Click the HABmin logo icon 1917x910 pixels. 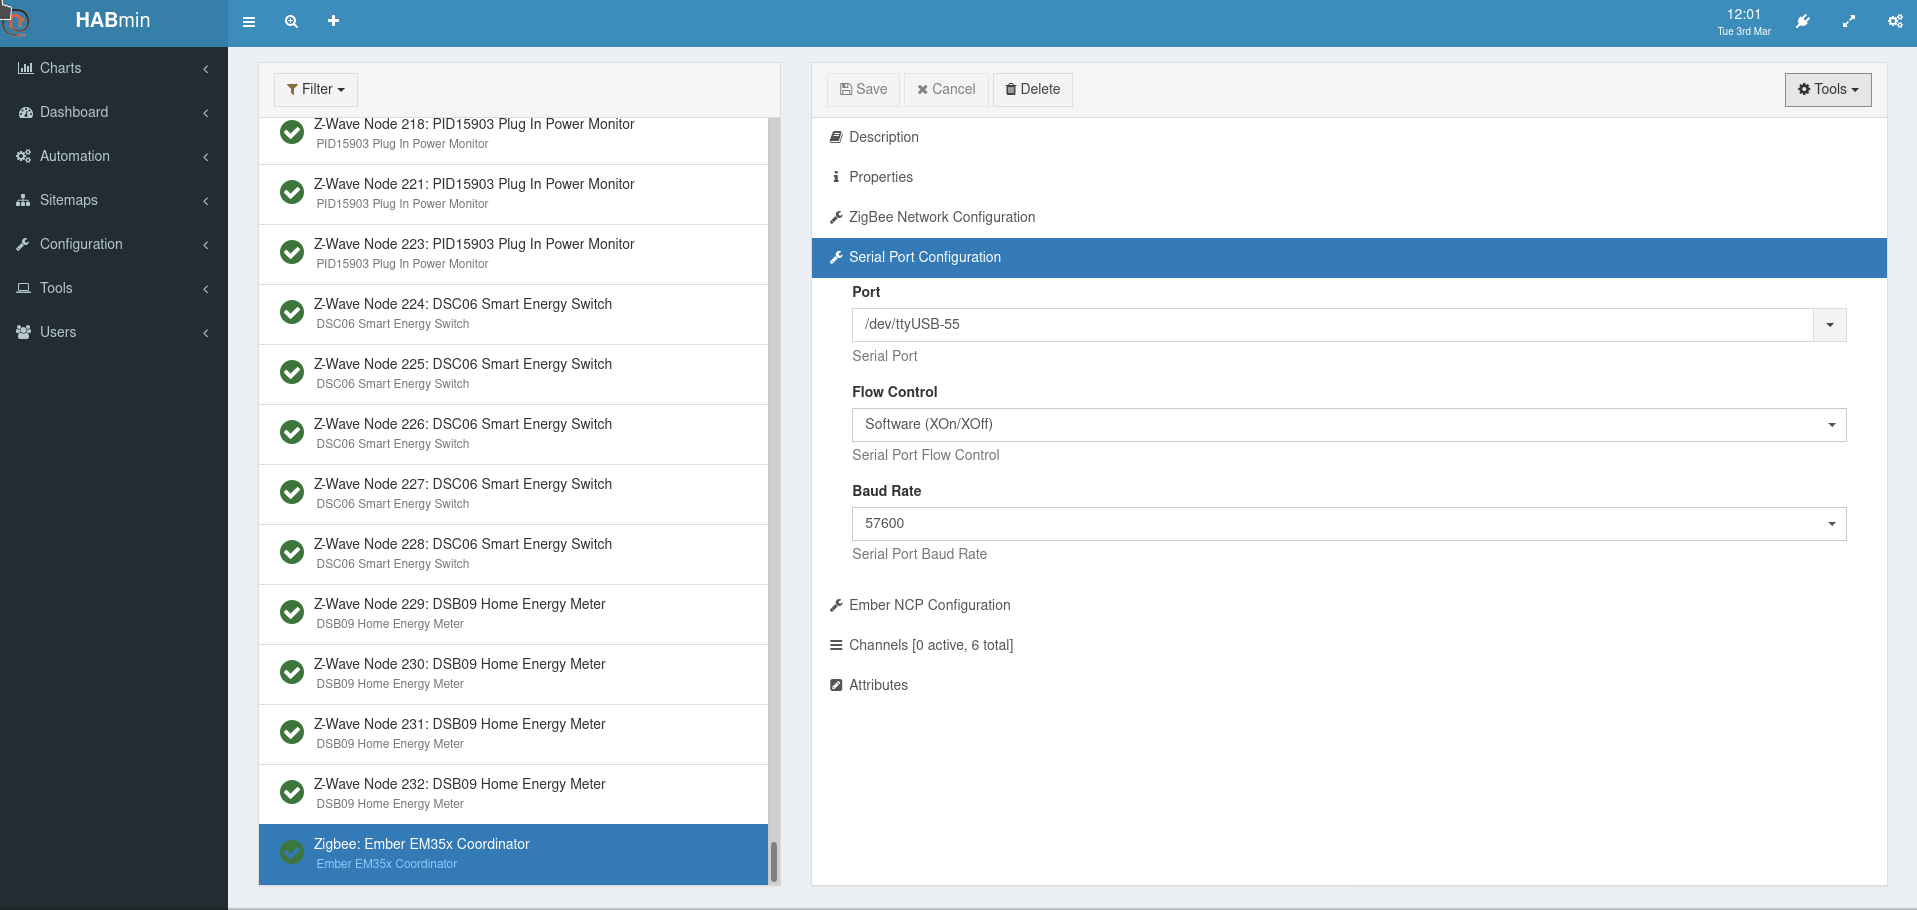(17, 20)
